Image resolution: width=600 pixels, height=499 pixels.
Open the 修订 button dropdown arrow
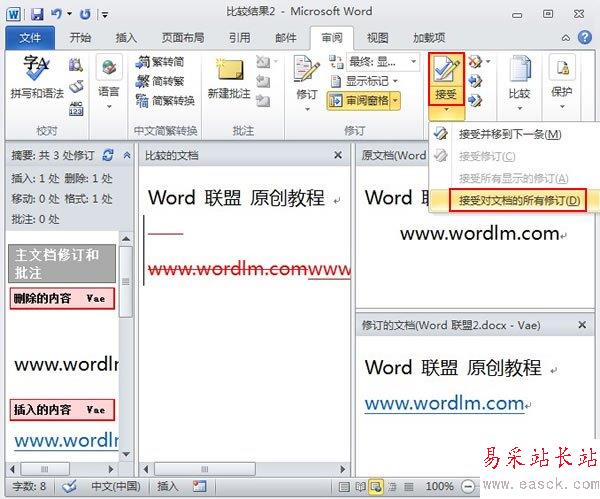tap(307, 109)
